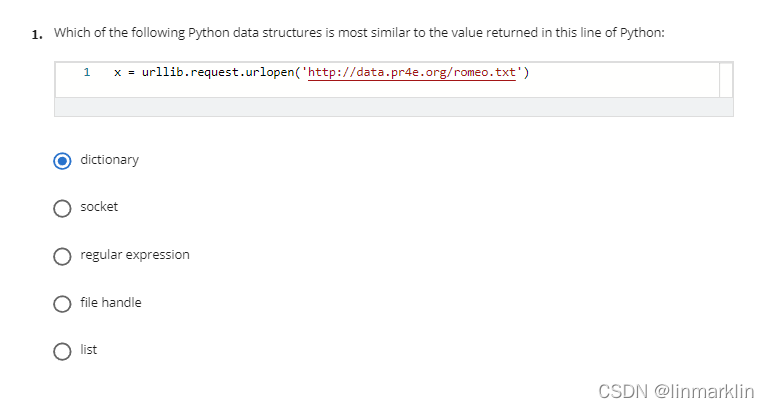Screen dimensions: 769x408
Task: Click the 'file handle' label text
Action: pos(111,302)
